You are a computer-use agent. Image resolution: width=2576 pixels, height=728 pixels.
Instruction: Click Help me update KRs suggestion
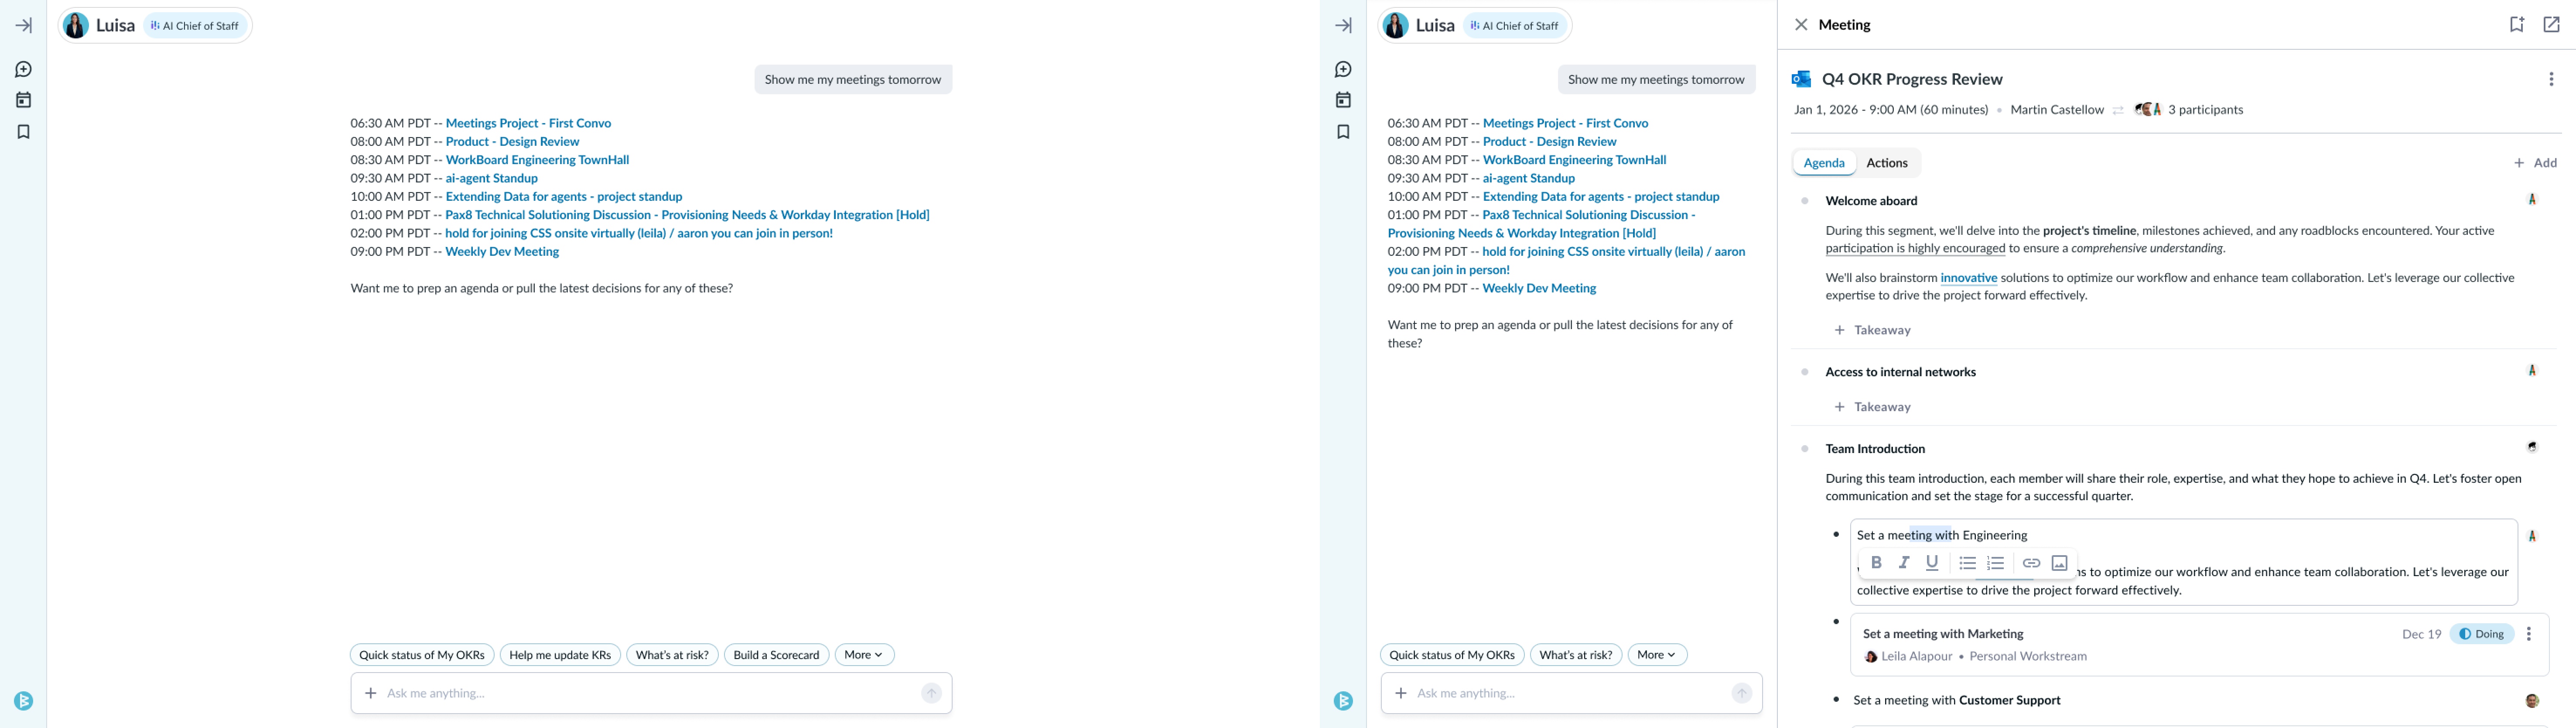[x=559, y=655]
